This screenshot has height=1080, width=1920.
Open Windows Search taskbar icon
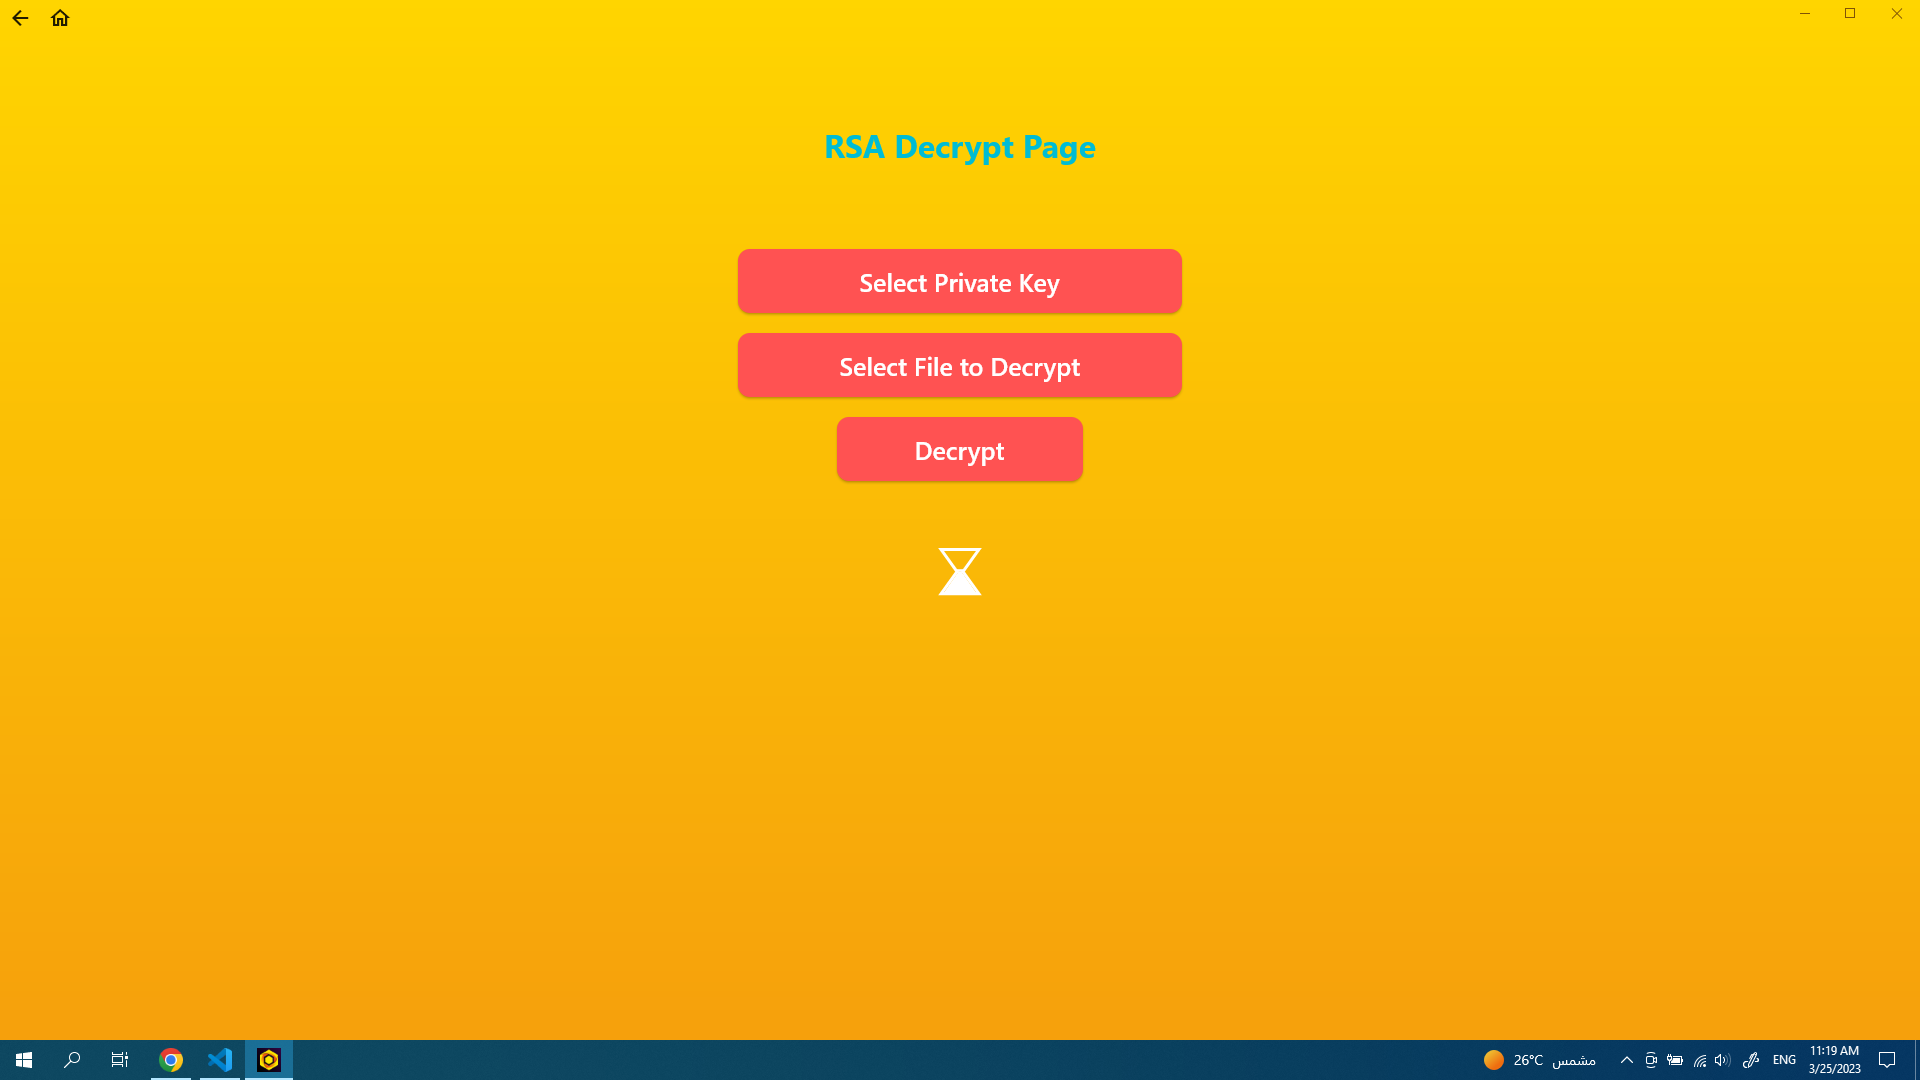pos(71,1059)
